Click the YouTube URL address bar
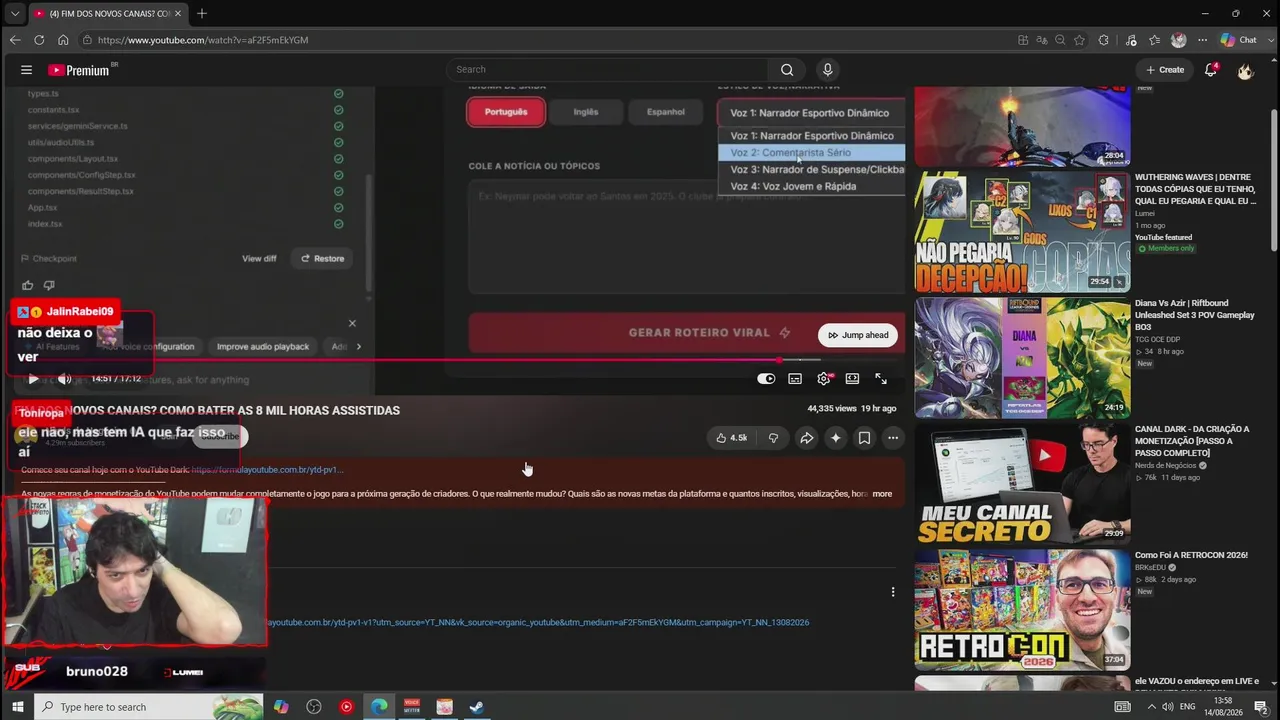The height and width of the screenshot is (720, 1280). coord(540,40)
